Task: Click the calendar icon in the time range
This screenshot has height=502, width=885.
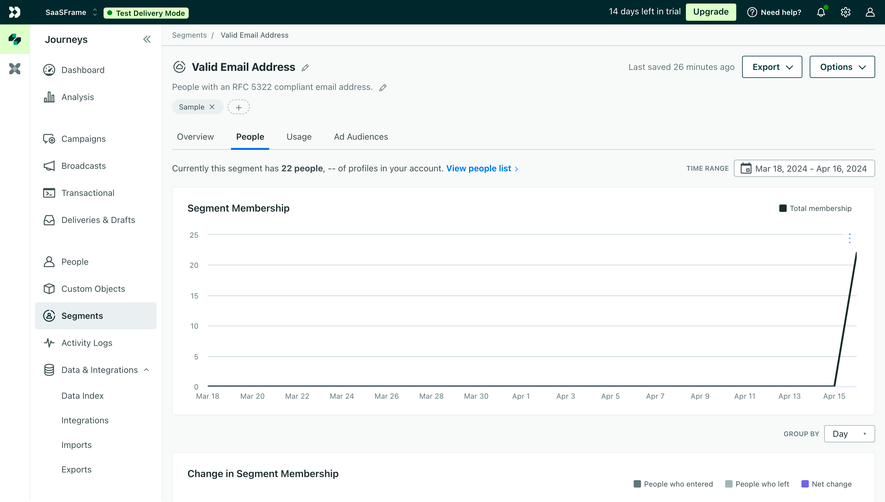Action: pyautogui.click(x=746, y=168)
